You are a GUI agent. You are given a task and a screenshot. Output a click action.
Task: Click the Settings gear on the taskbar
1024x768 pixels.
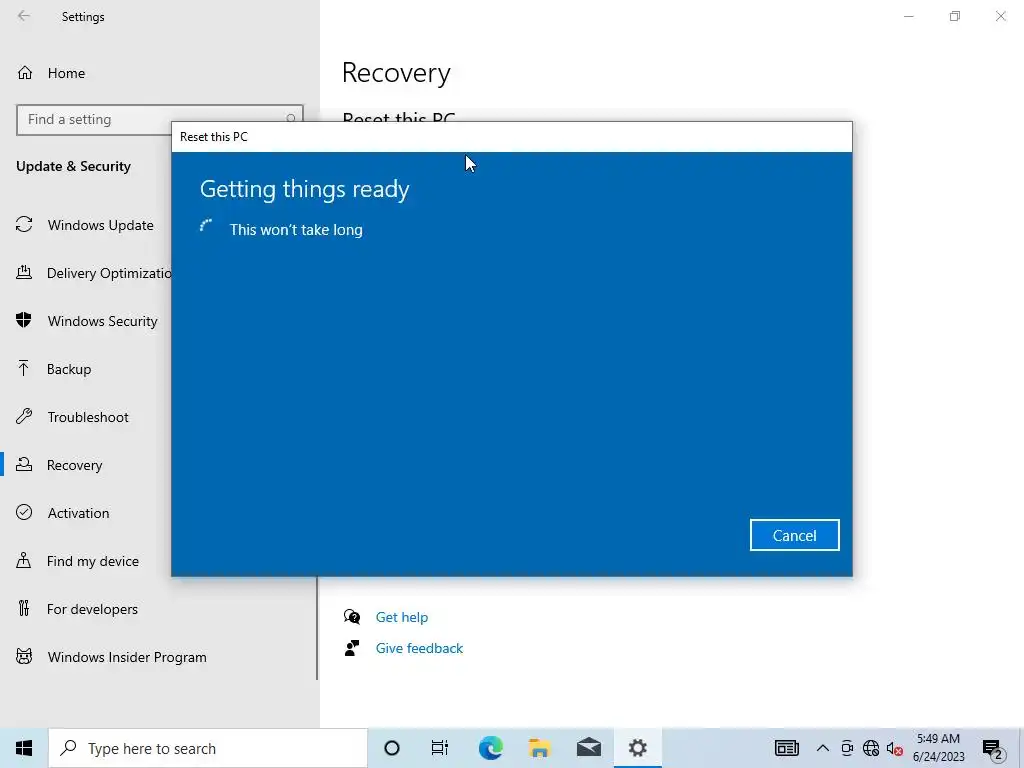637,748
